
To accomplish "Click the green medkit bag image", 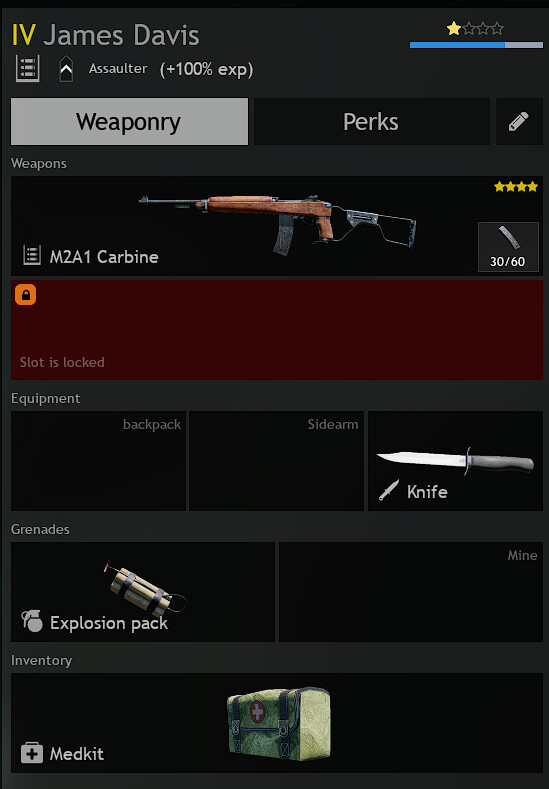I will 279,723.
